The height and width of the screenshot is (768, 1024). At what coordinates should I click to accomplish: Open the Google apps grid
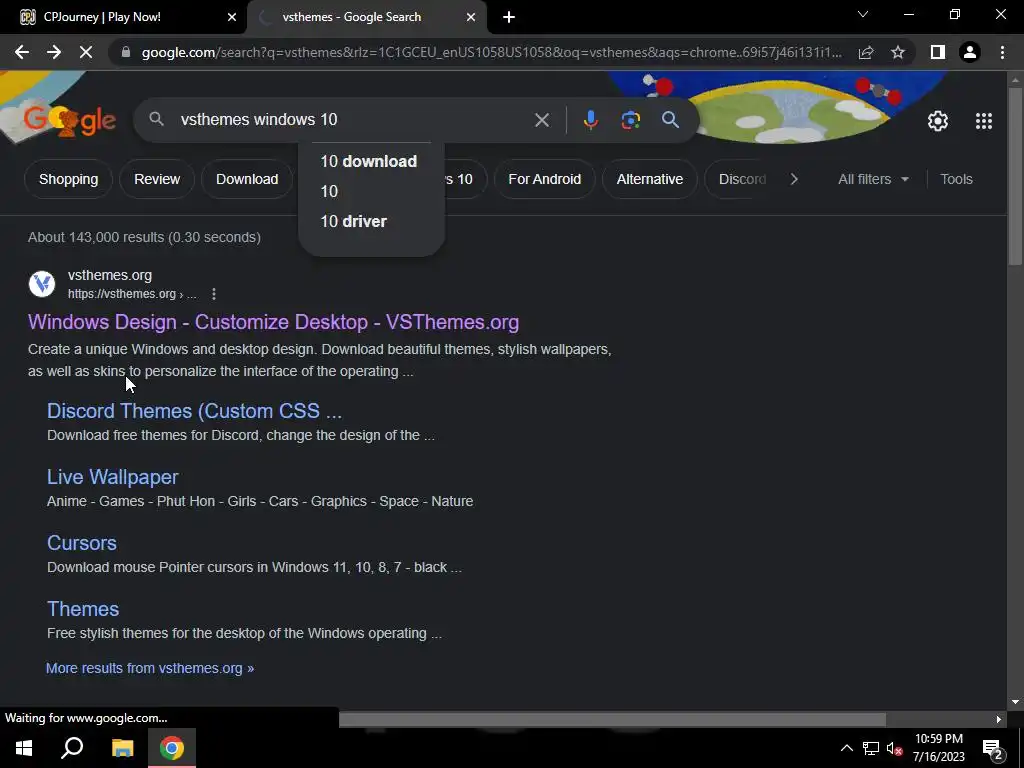click(x=984, y=121)
